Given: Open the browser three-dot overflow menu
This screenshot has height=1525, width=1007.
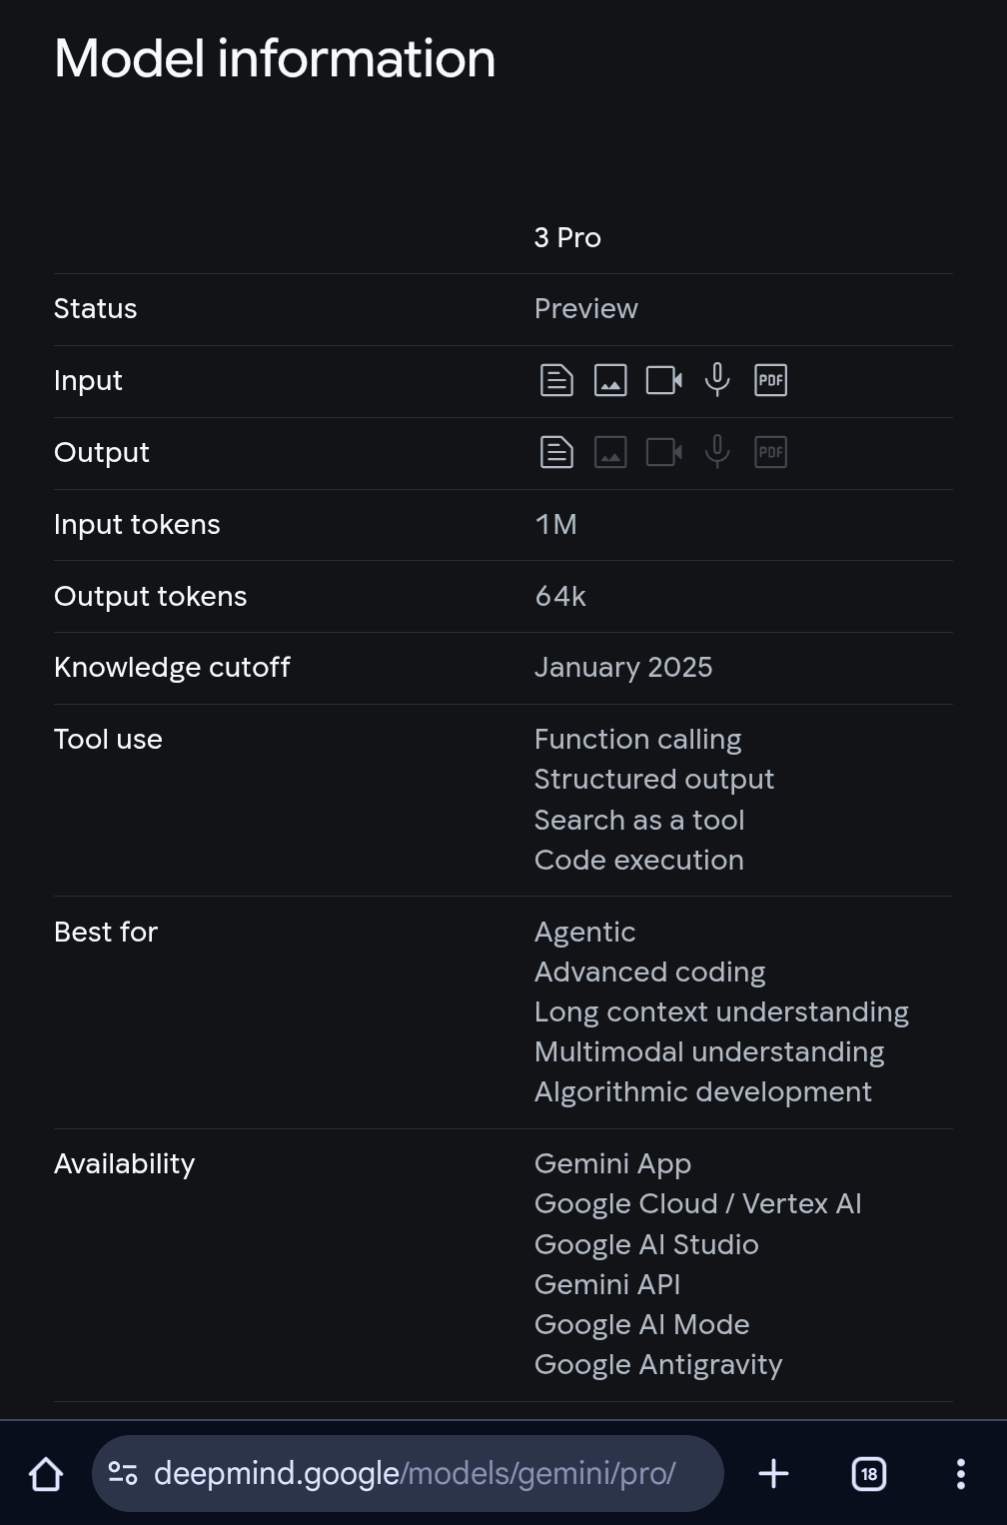Looking at the screenshot, I should (960, 1474).
